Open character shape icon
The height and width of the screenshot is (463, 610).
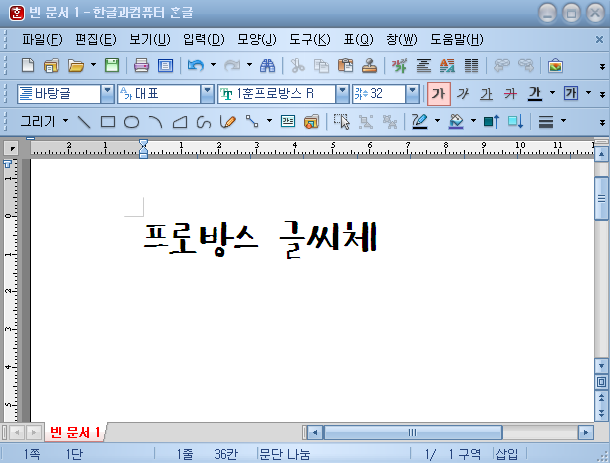[399, 65]
